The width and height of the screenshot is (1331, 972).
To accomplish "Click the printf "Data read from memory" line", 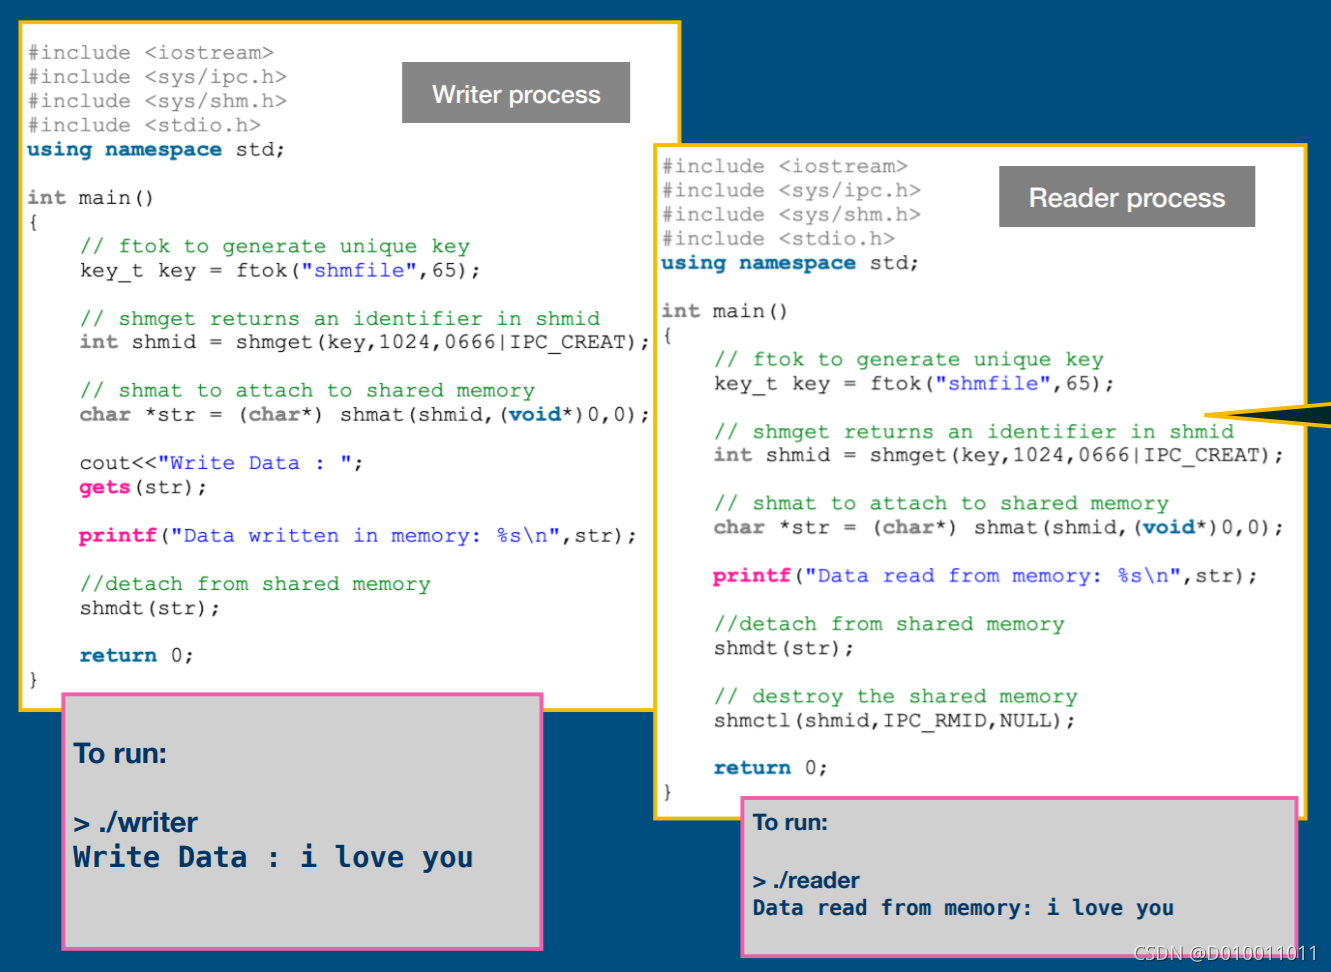I will pos(986,575).
